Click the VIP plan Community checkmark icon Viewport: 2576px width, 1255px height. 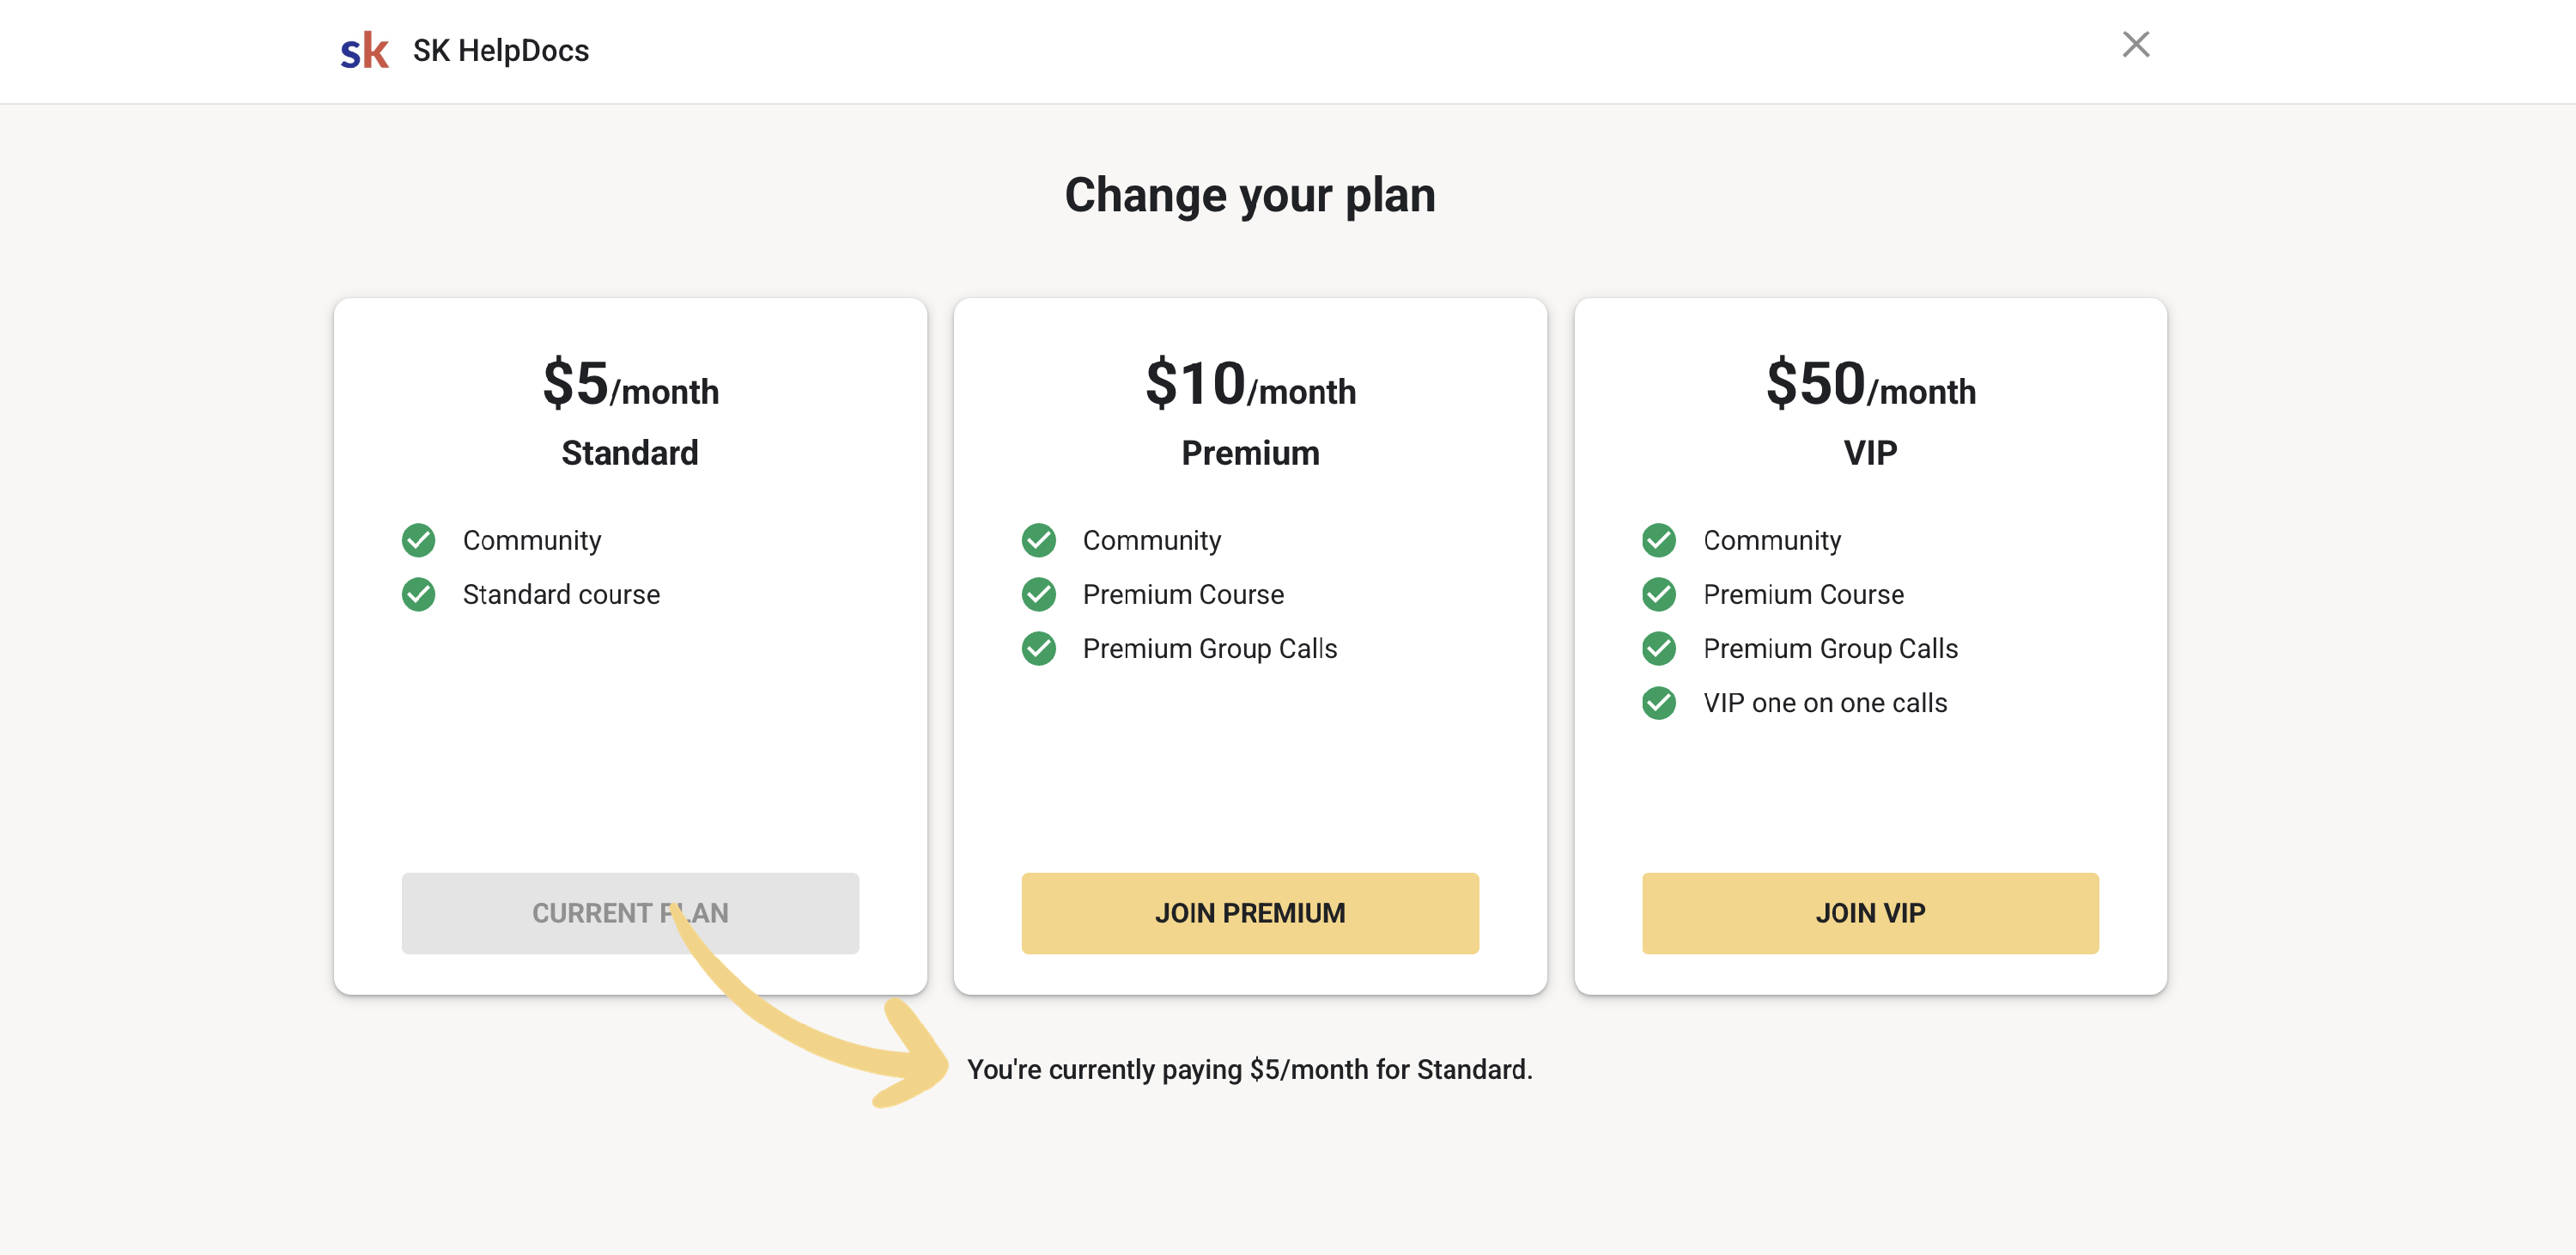point(1658,540)
